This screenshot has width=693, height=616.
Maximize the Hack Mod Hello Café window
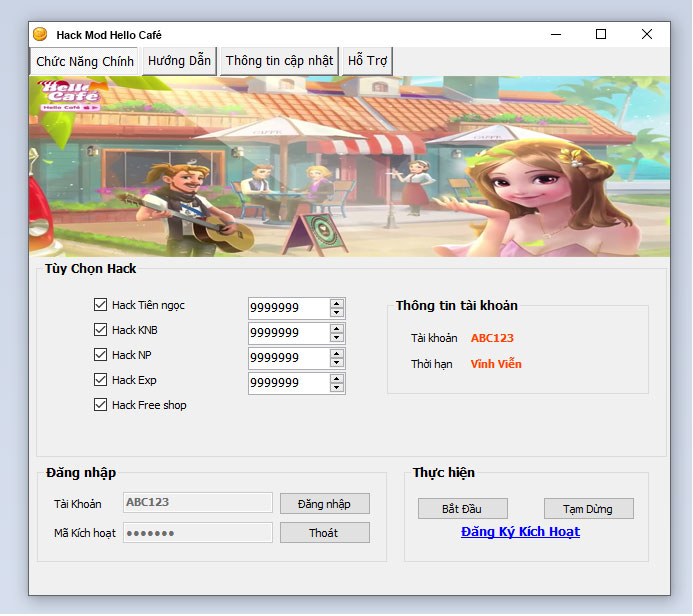click(x=601, y=34)
